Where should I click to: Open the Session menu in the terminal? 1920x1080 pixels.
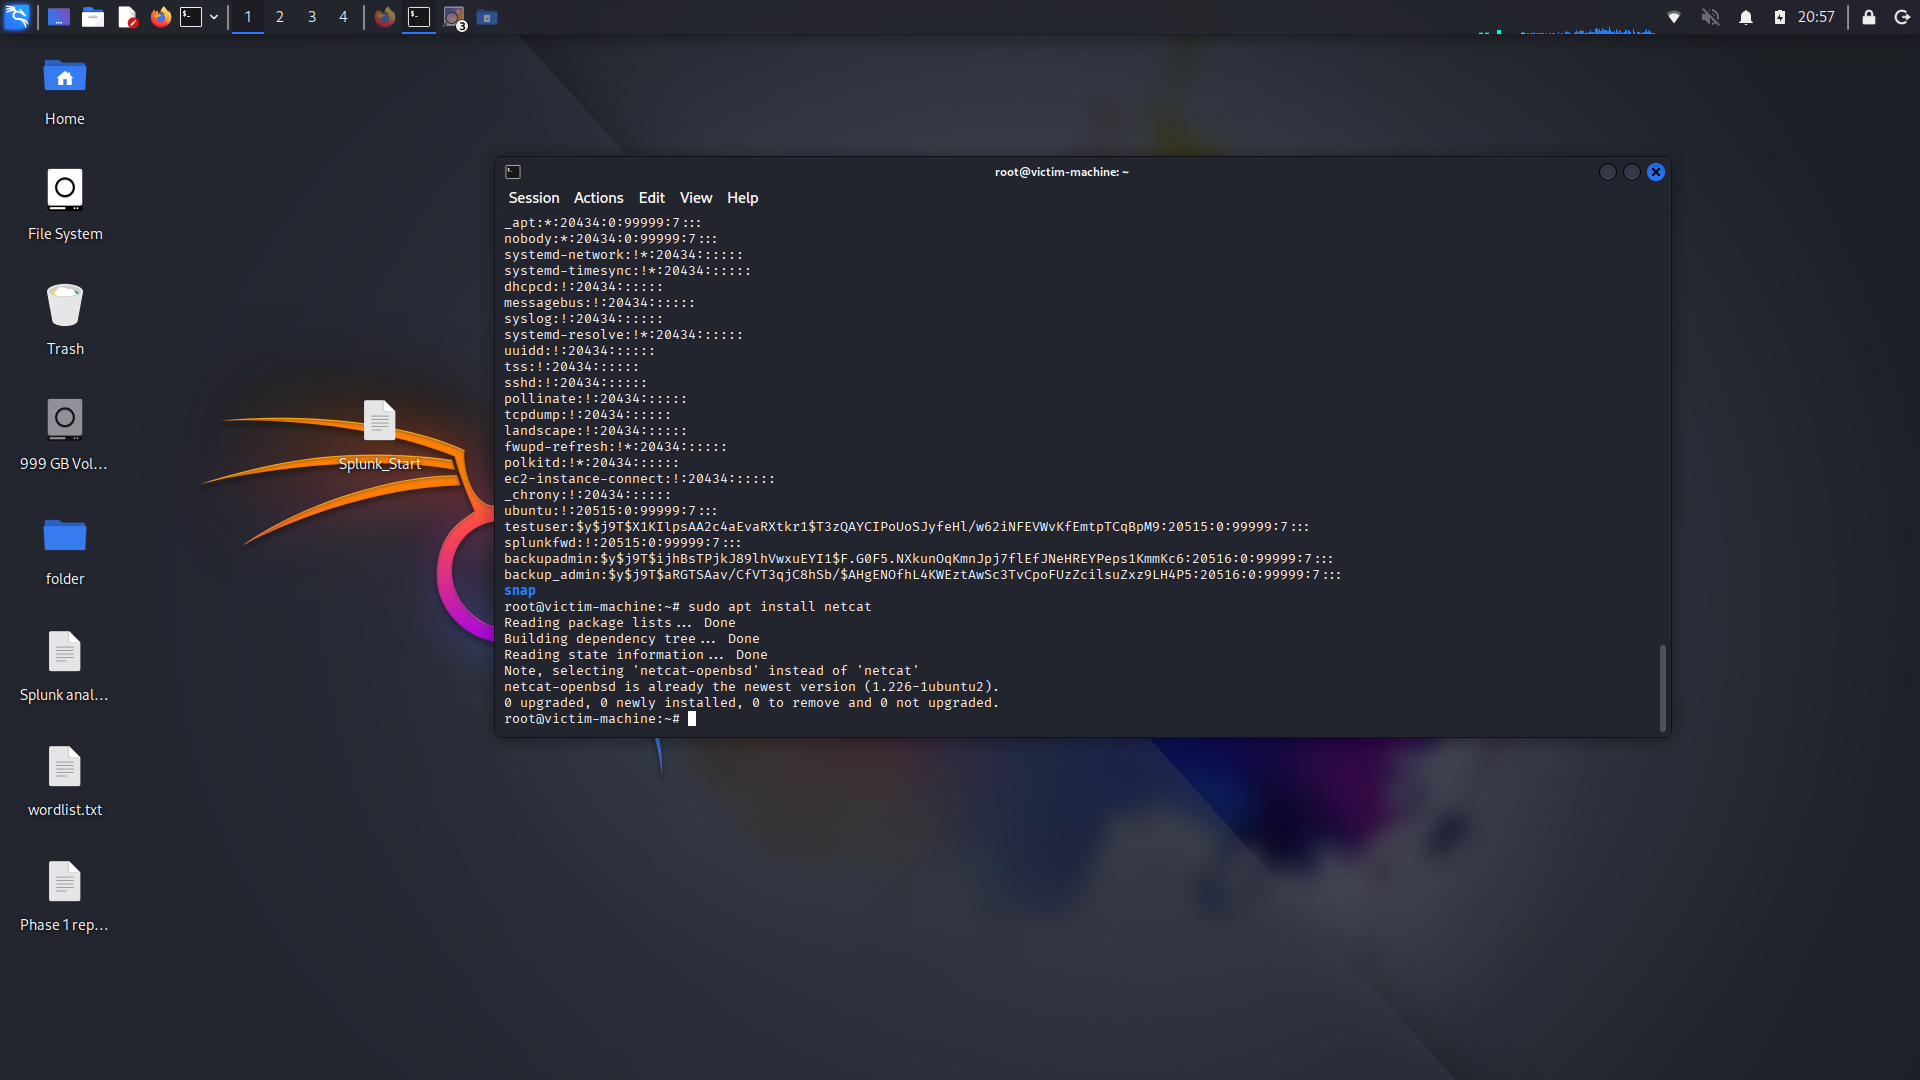click(x=533, y=197)
